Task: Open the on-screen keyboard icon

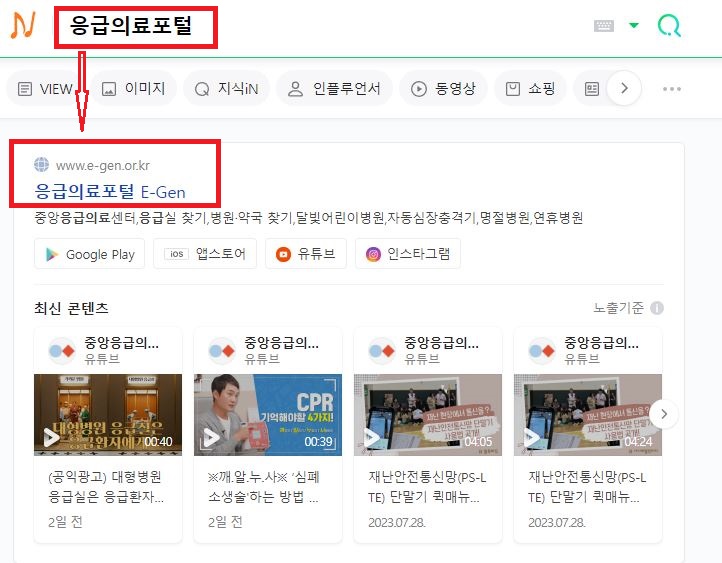Action: [x=604, y=25]
